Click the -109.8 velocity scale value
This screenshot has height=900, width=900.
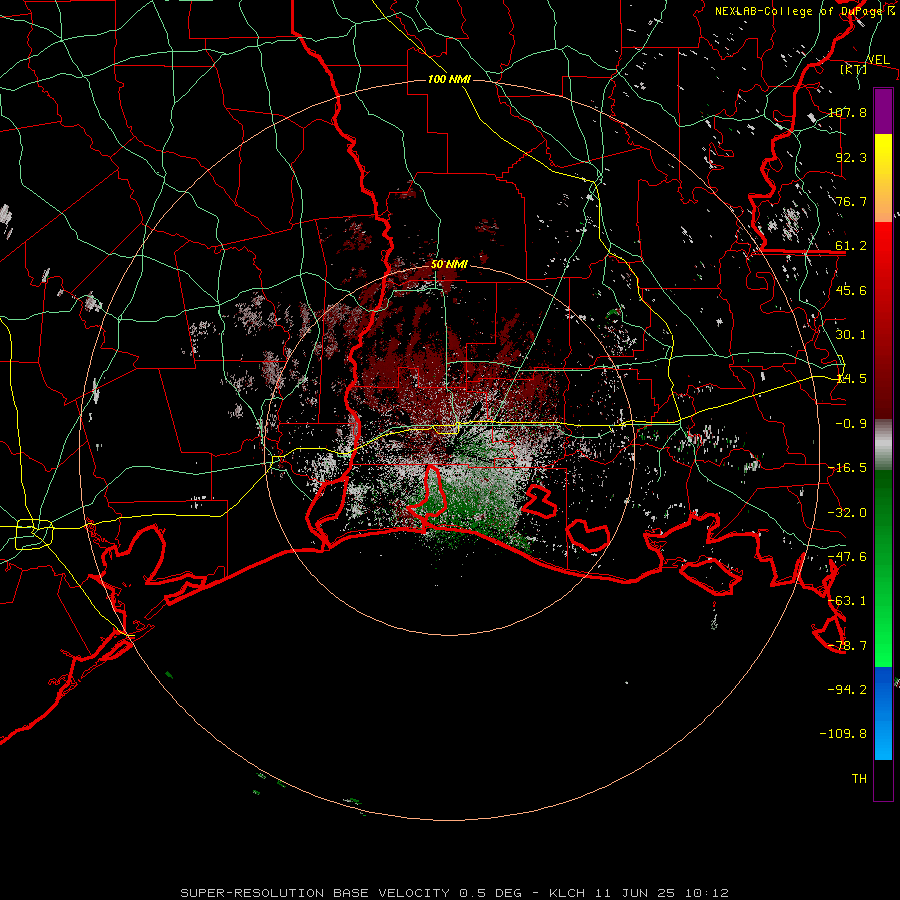pyautogui.click(x=843, y=734)
